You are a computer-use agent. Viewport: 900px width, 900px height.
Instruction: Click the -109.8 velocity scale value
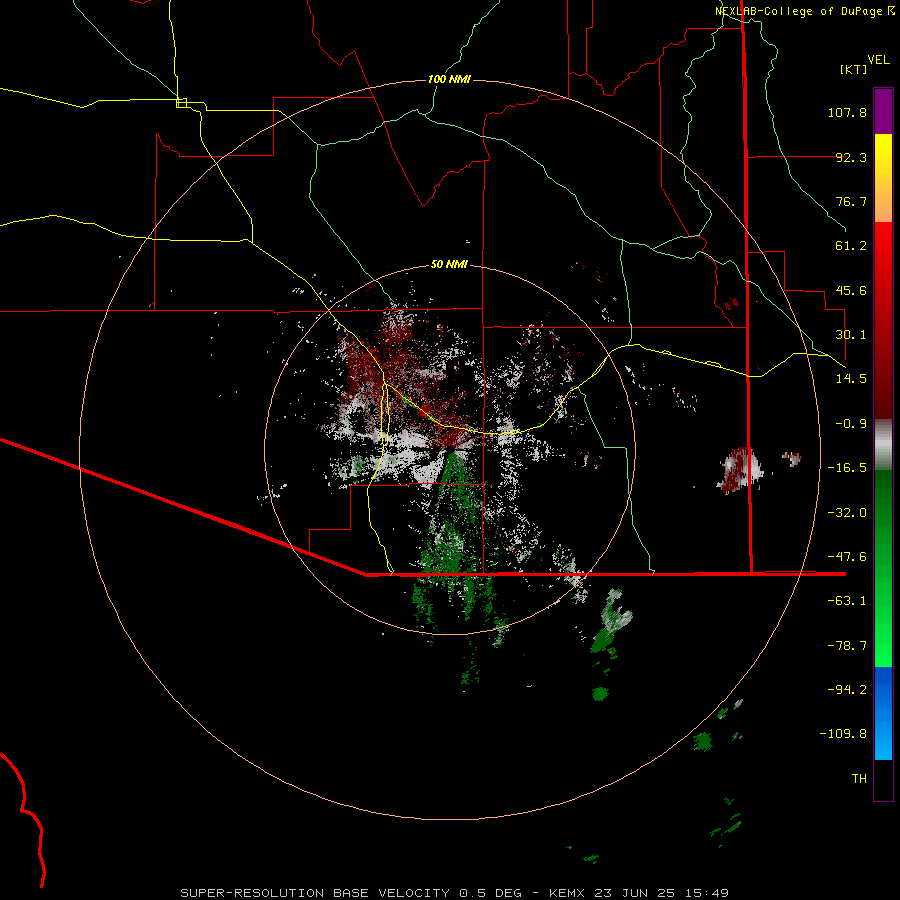[x=843, y=734]
